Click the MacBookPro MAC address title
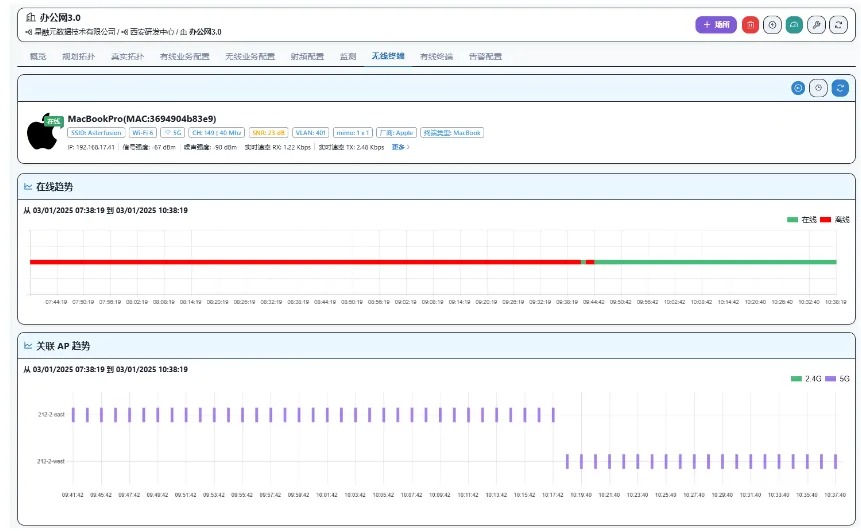Viewport: 861px width, 531px height. point(142,119)
